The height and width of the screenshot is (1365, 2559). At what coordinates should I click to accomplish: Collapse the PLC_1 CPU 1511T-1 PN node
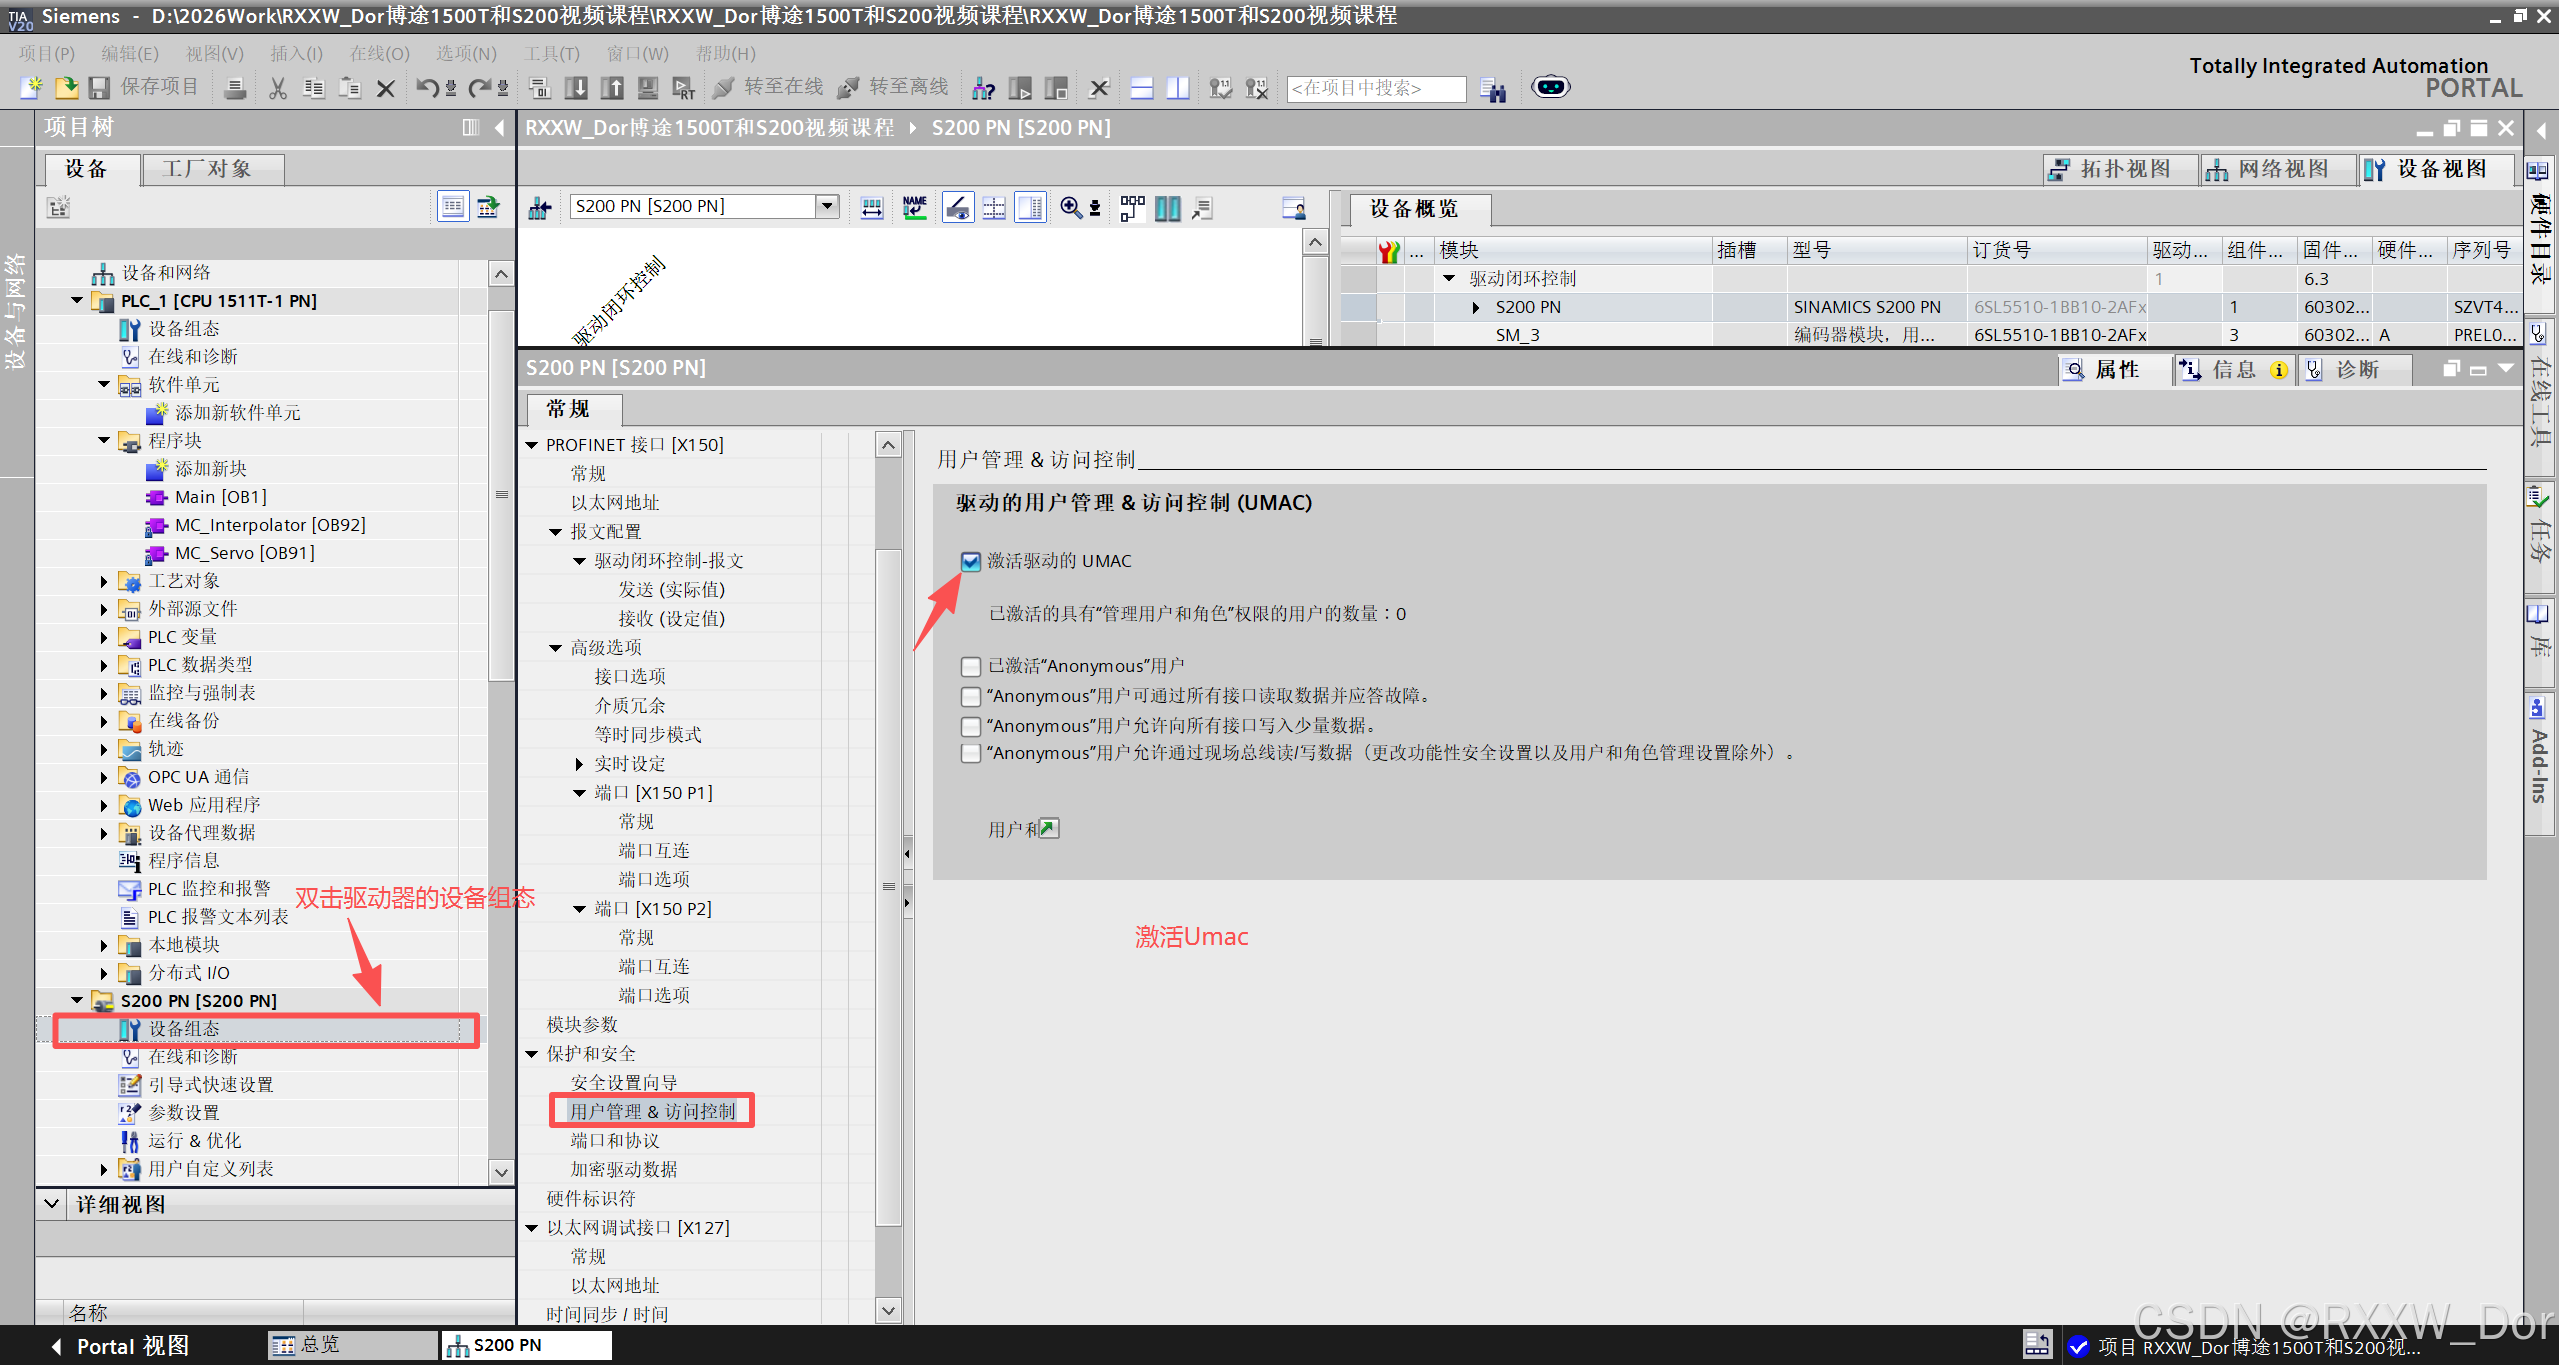pos(77,300)
